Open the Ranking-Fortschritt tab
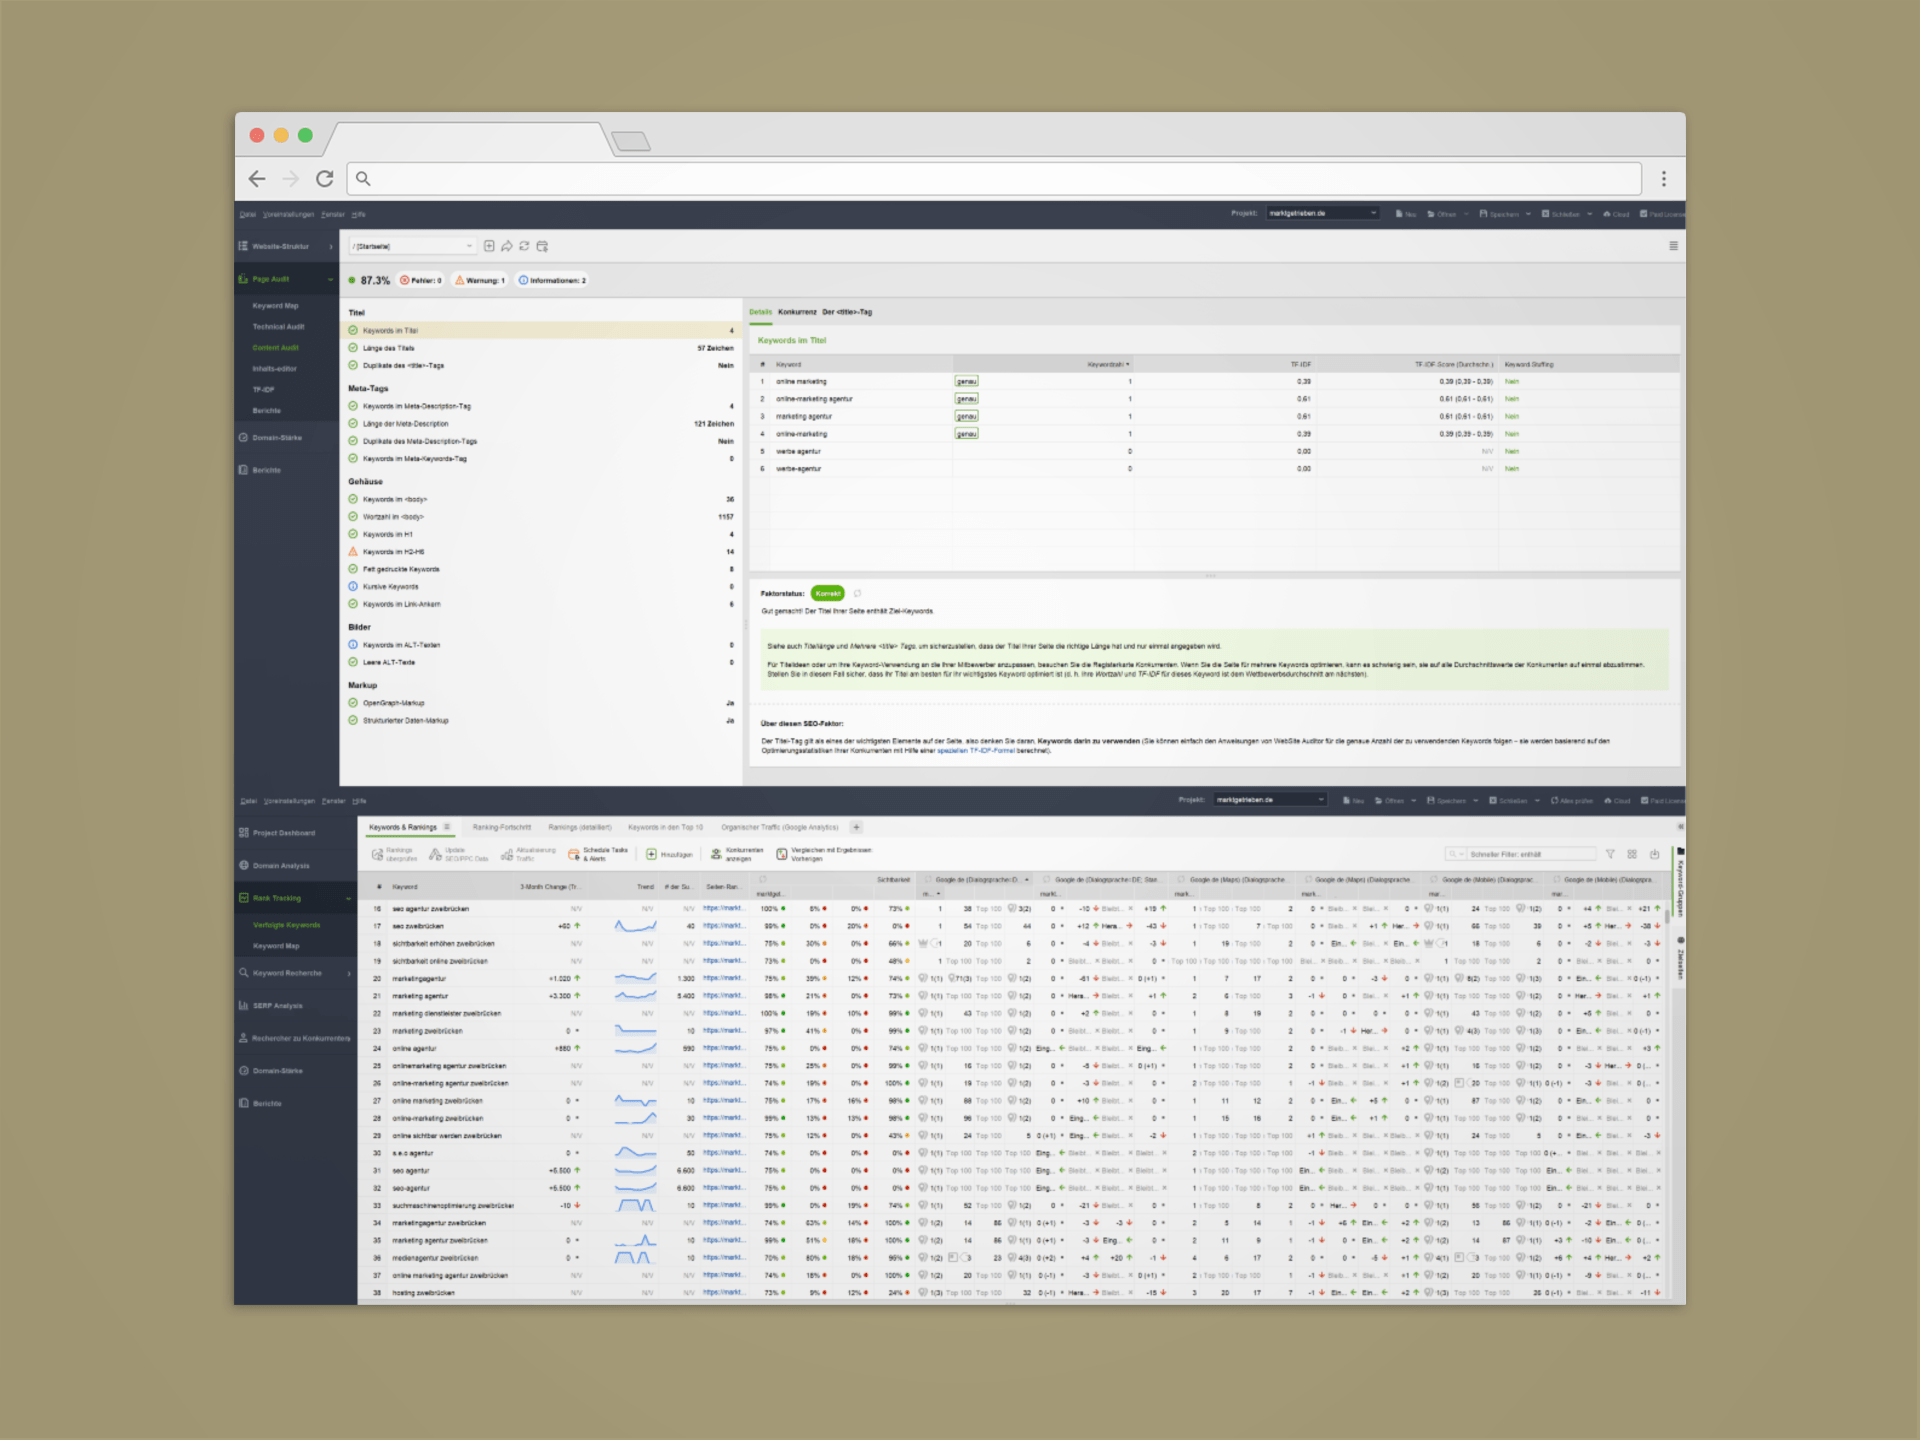 click(x=501, y=828)
